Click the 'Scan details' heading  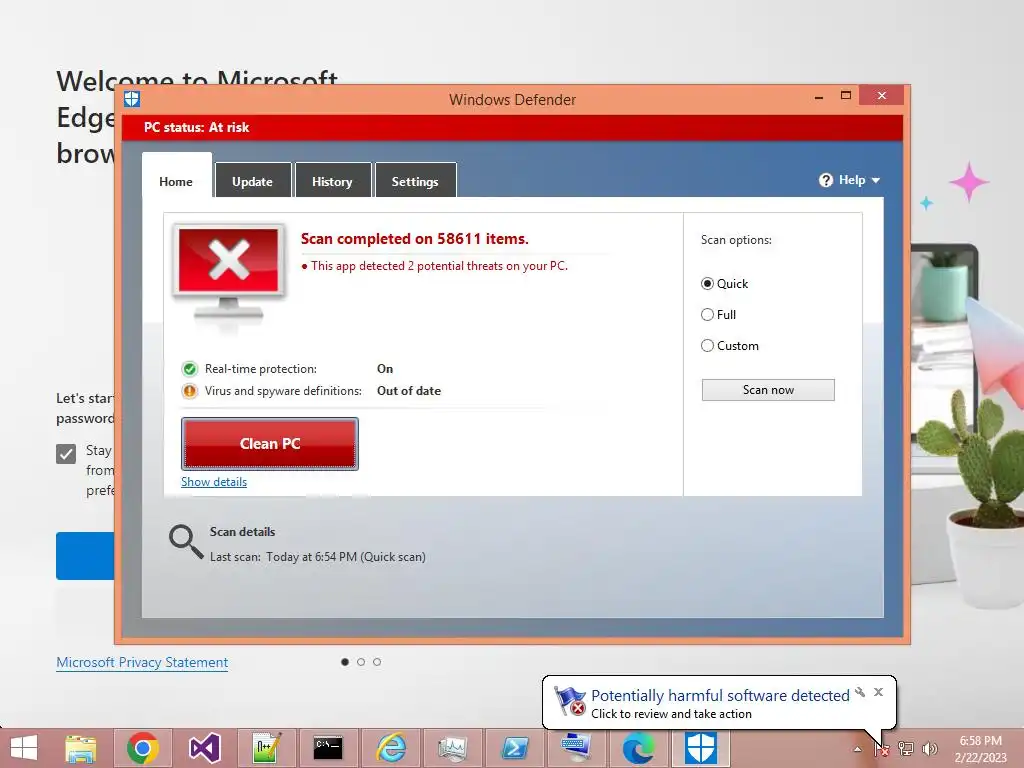(x=242, y=532)
